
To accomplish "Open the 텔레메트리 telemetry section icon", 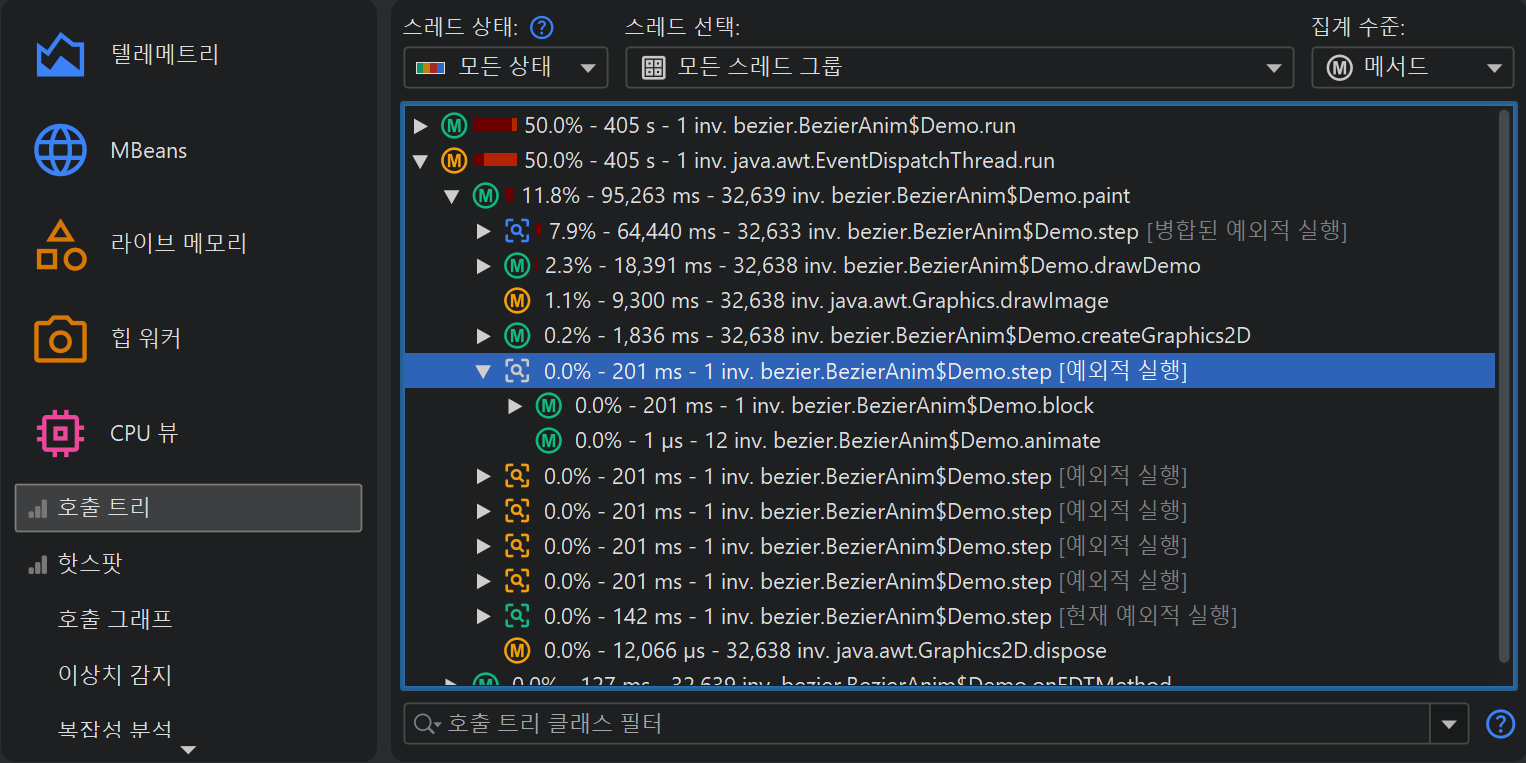I will pos(60,55).
